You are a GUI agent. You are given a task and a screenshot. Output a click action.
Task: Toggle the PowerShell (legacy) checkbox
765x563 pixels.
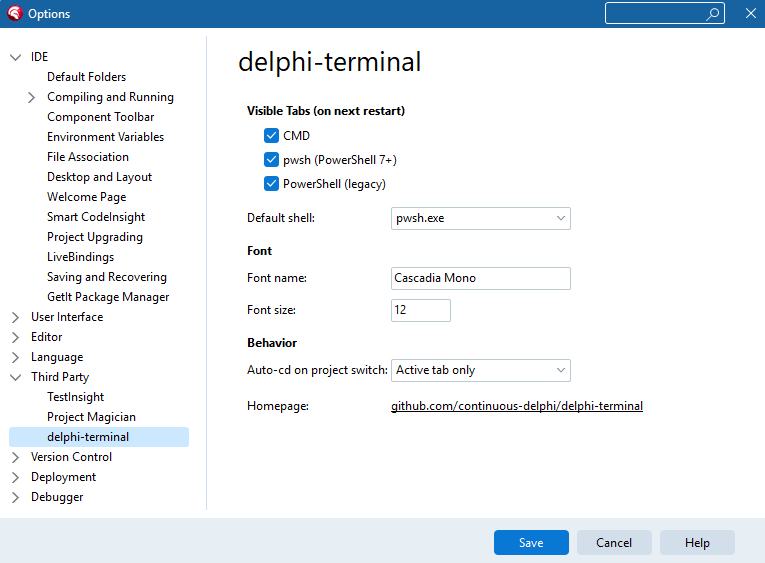(271, 184)
